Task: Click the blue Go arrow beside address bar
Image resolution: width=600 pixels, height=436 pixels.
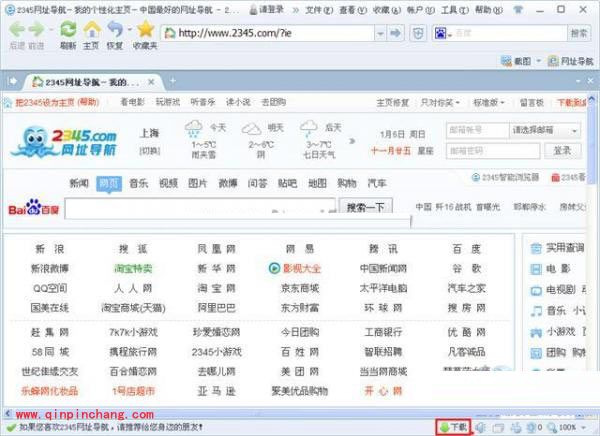Action: (x=395, y=33)
